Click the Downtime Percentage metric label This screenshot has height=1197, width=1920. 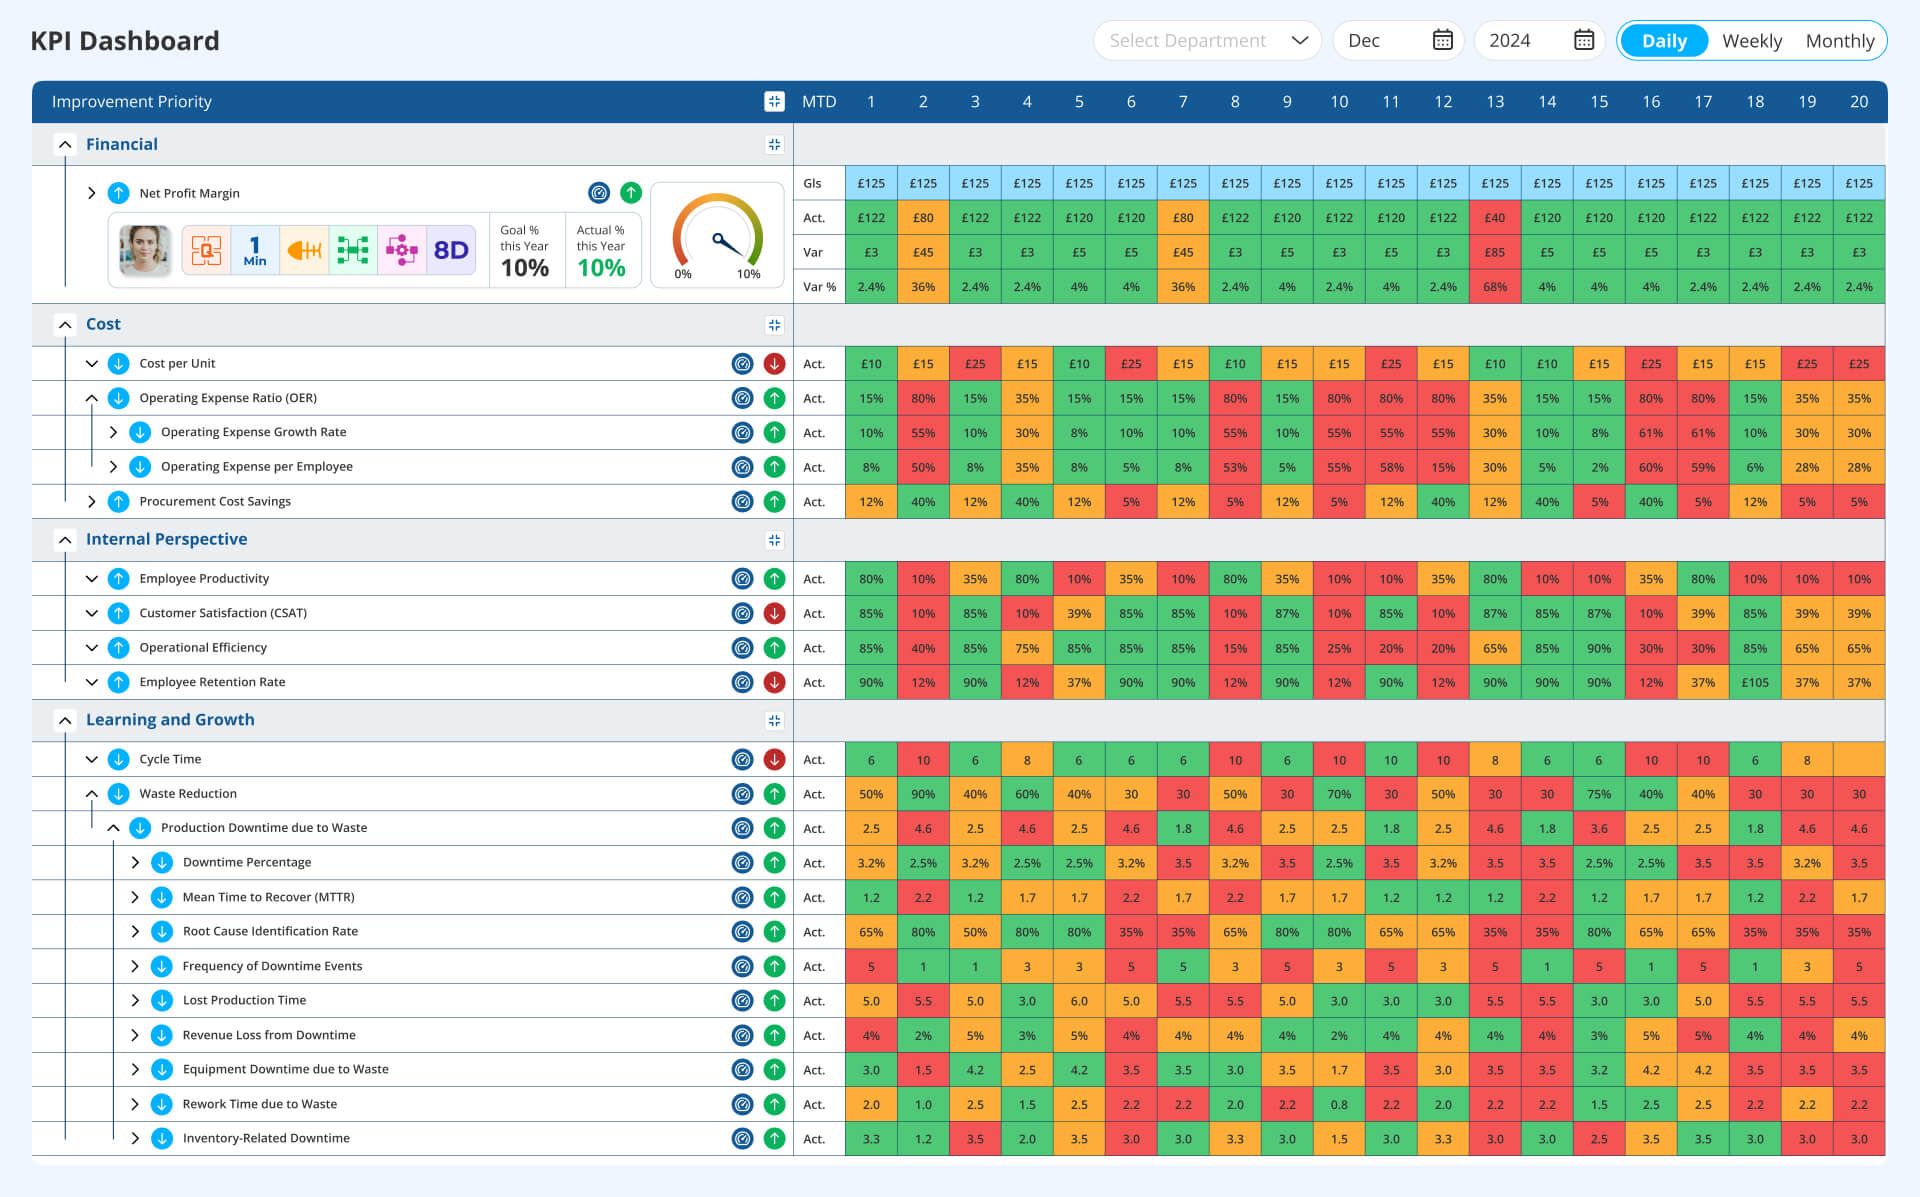tap(246, 862)
